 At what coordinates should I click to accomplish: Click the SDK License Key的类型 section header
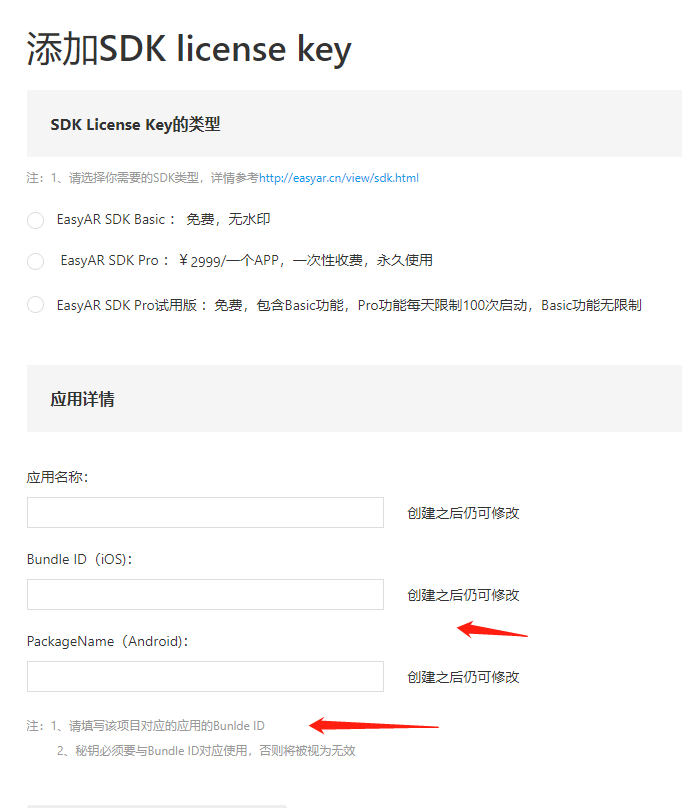tap(135, 124)
